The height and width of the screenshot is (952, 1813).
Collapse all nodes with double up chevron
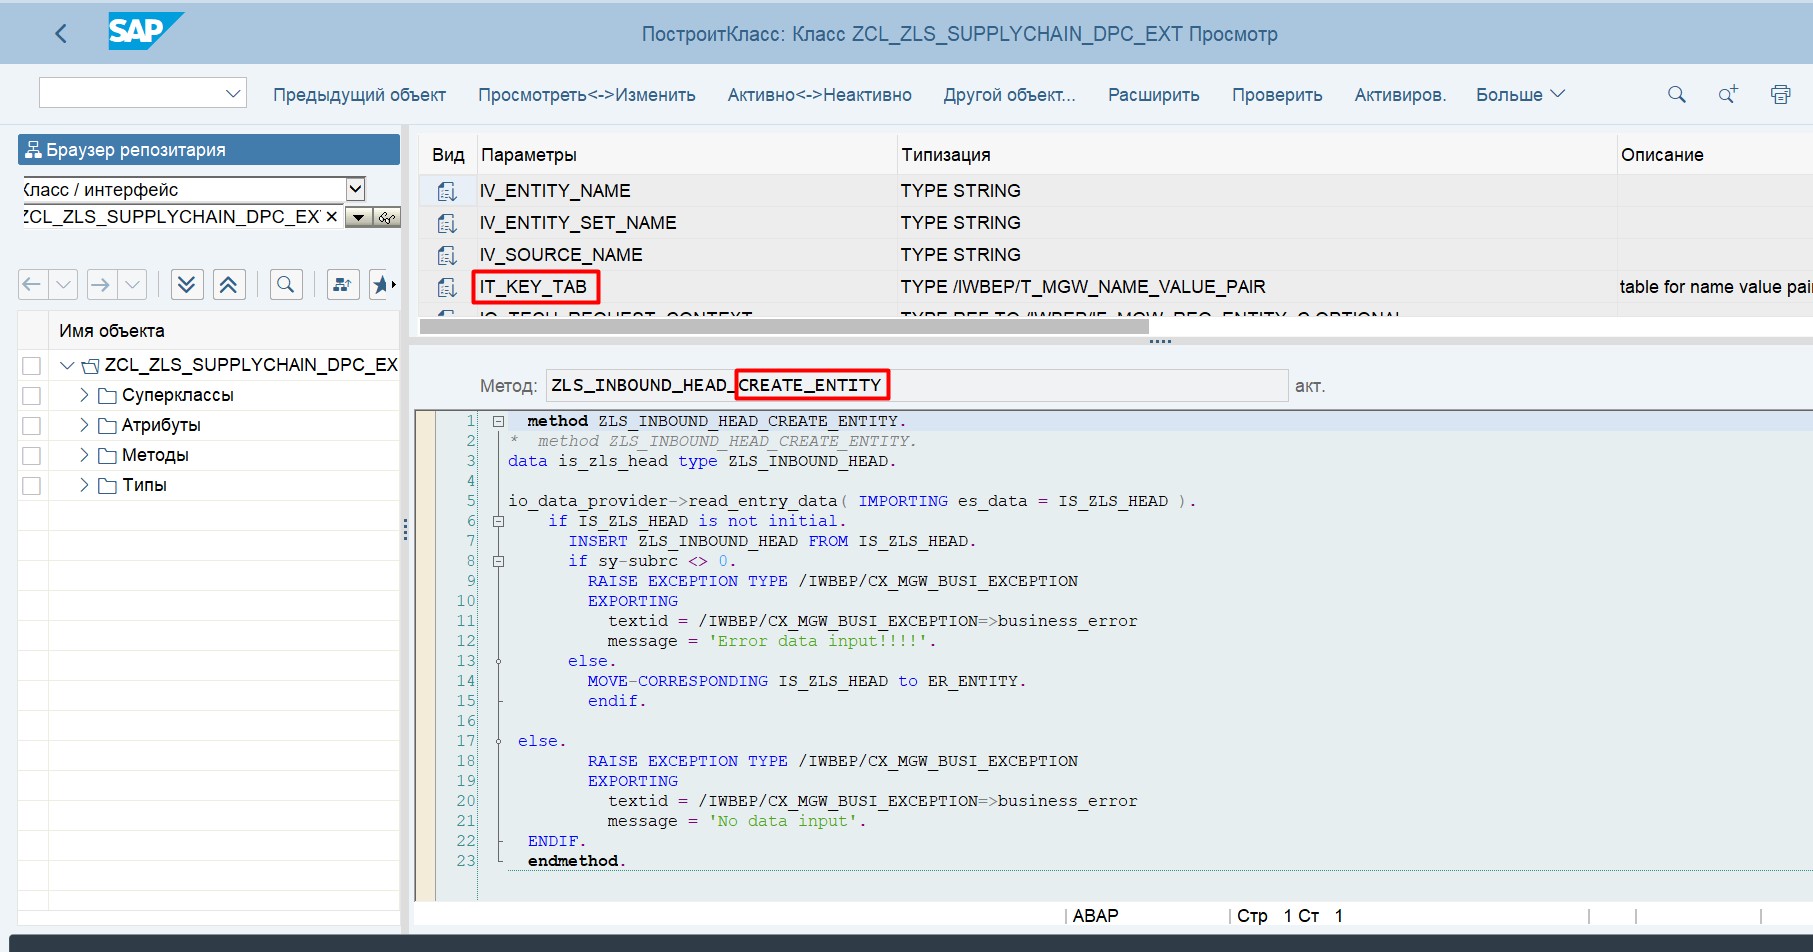(x=229, y=285)
